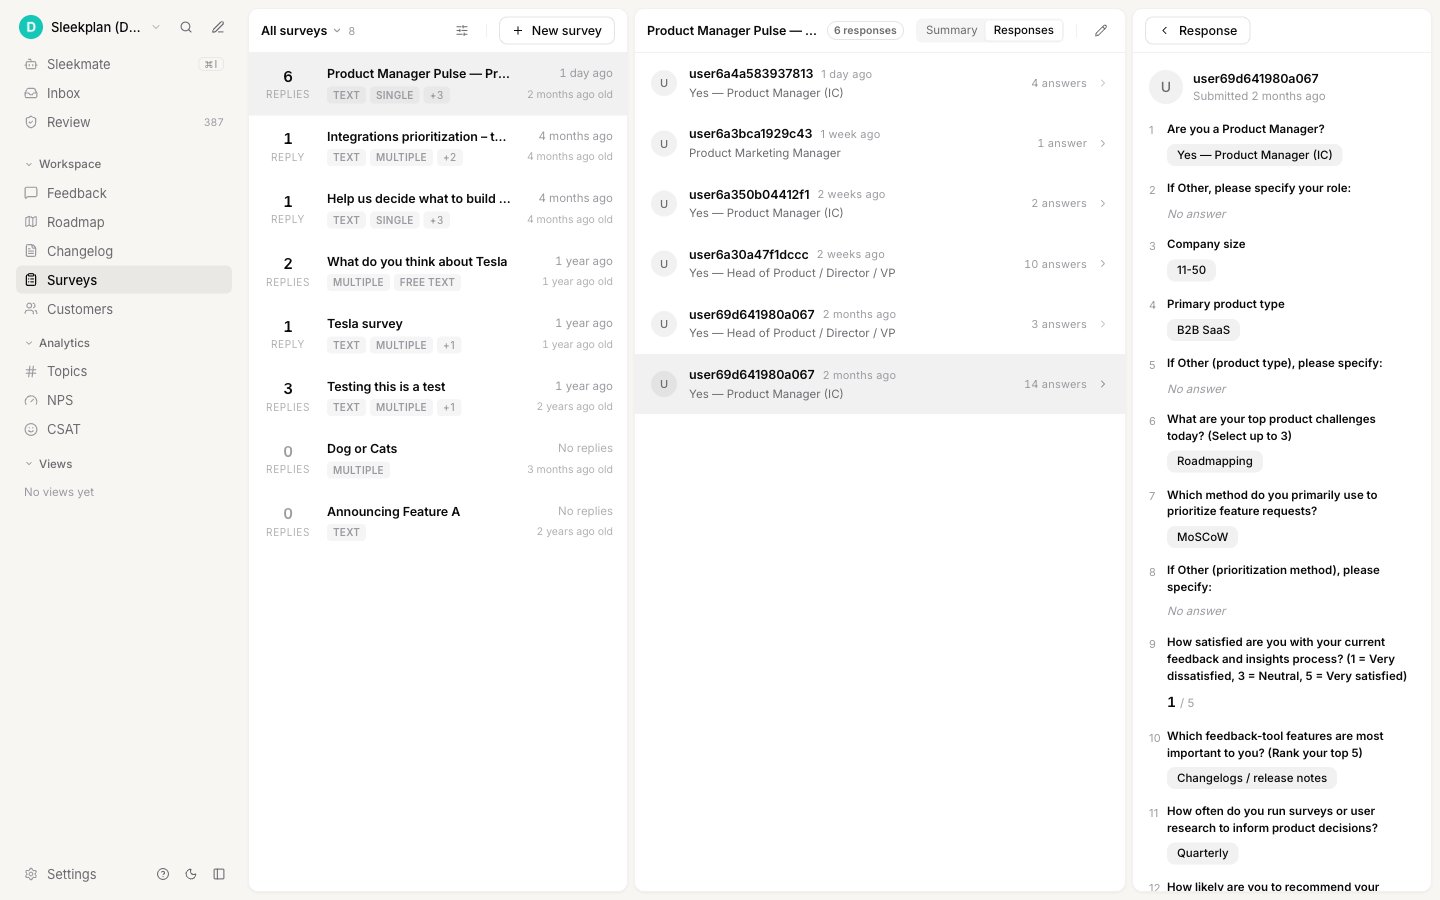The width and height of the screenshot is (1440, 900).
Task: Open the Review section
Action: pyautogui.click(x=124, y=122)
